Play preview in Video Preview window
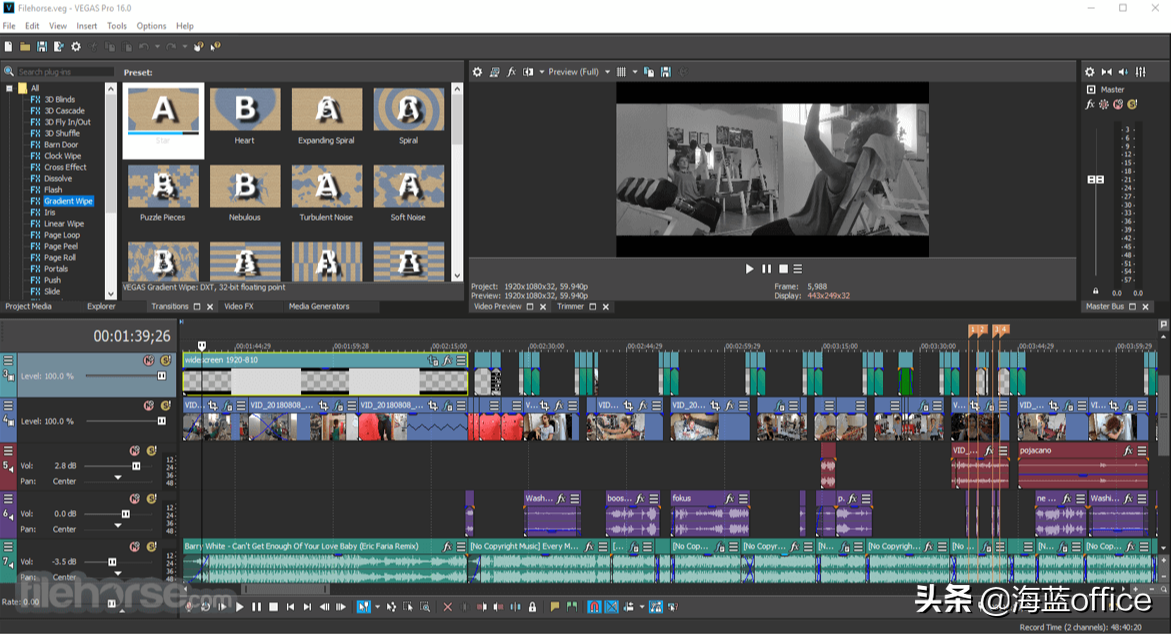This screenshot has height=634, width=1171. [749, 269]
